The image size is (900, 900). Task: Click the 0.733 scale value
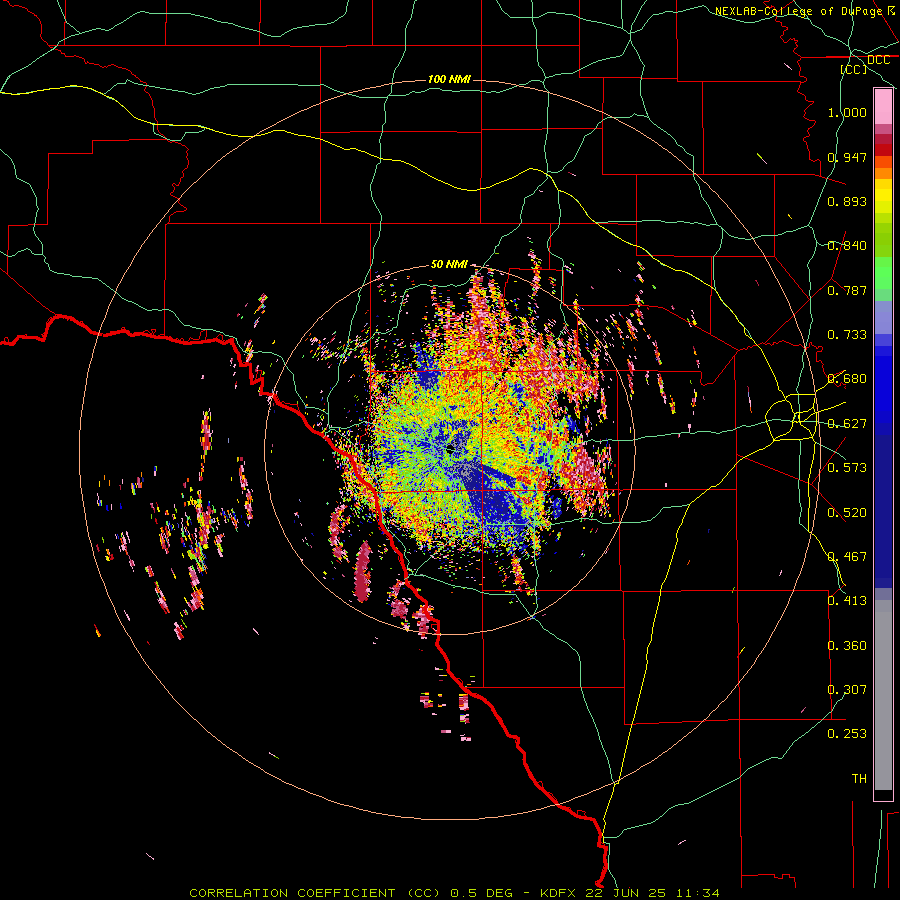(847, 335)
